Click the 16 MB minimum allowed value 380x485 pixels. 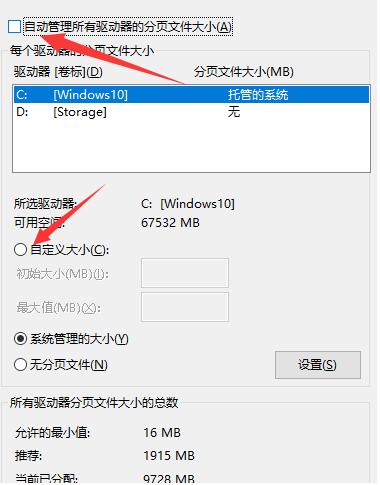[162, 433]
